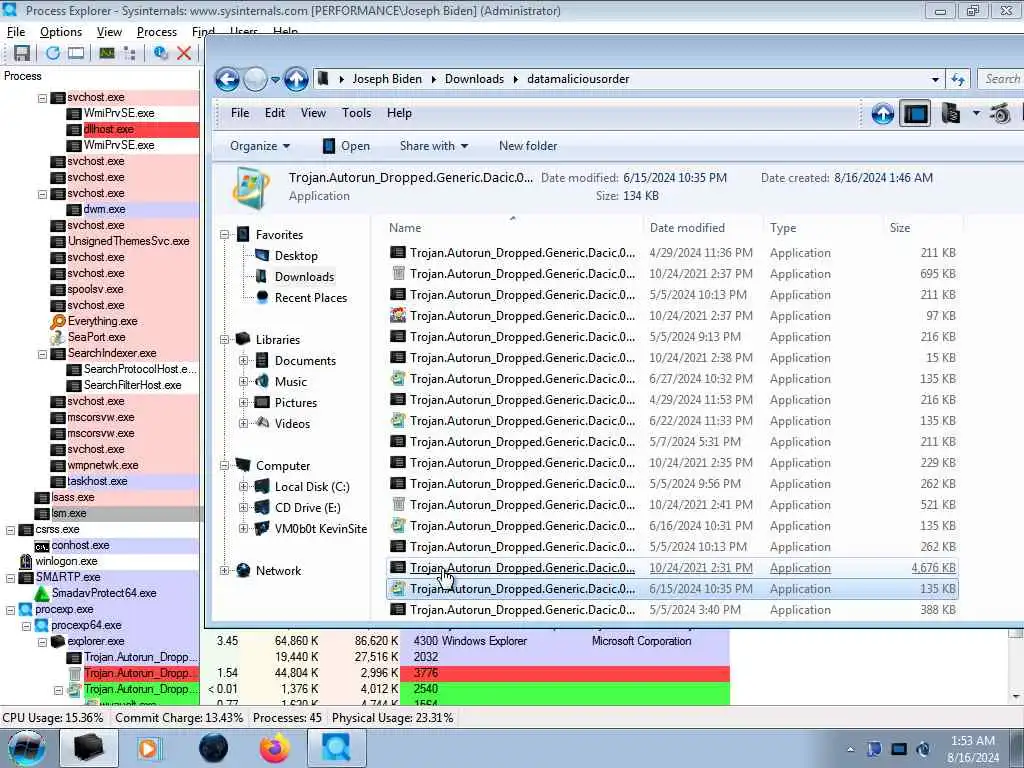Collapse the Favorites tree node

pyautogui.click(x=224, y=234)
